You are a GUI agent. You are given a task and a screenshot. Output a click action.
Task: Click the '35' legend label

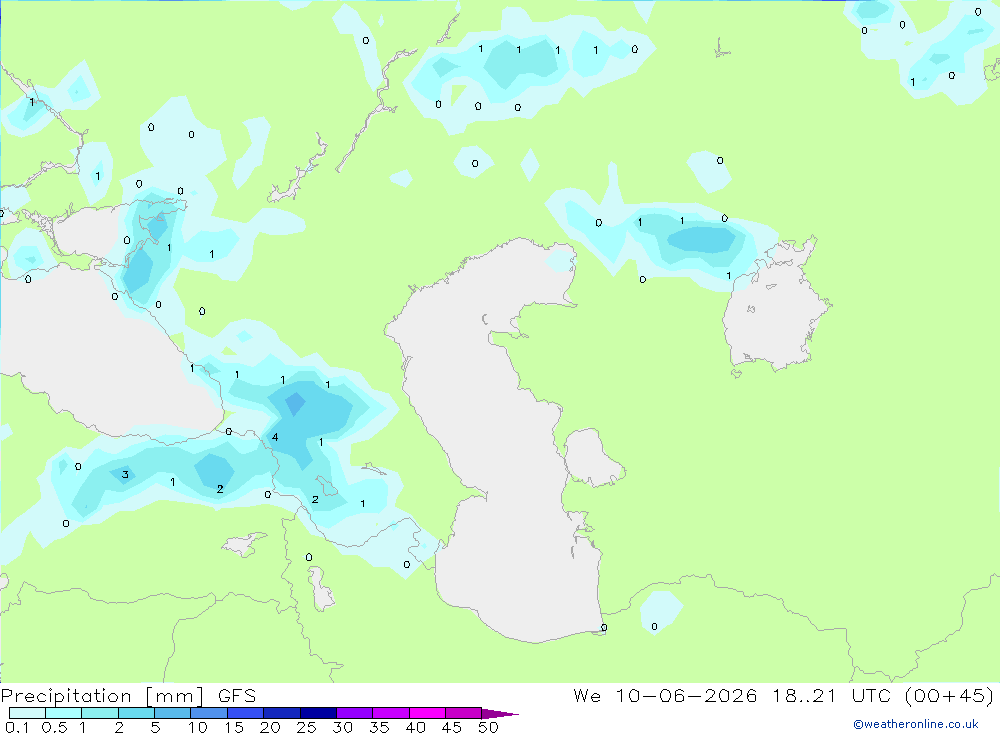379,727
